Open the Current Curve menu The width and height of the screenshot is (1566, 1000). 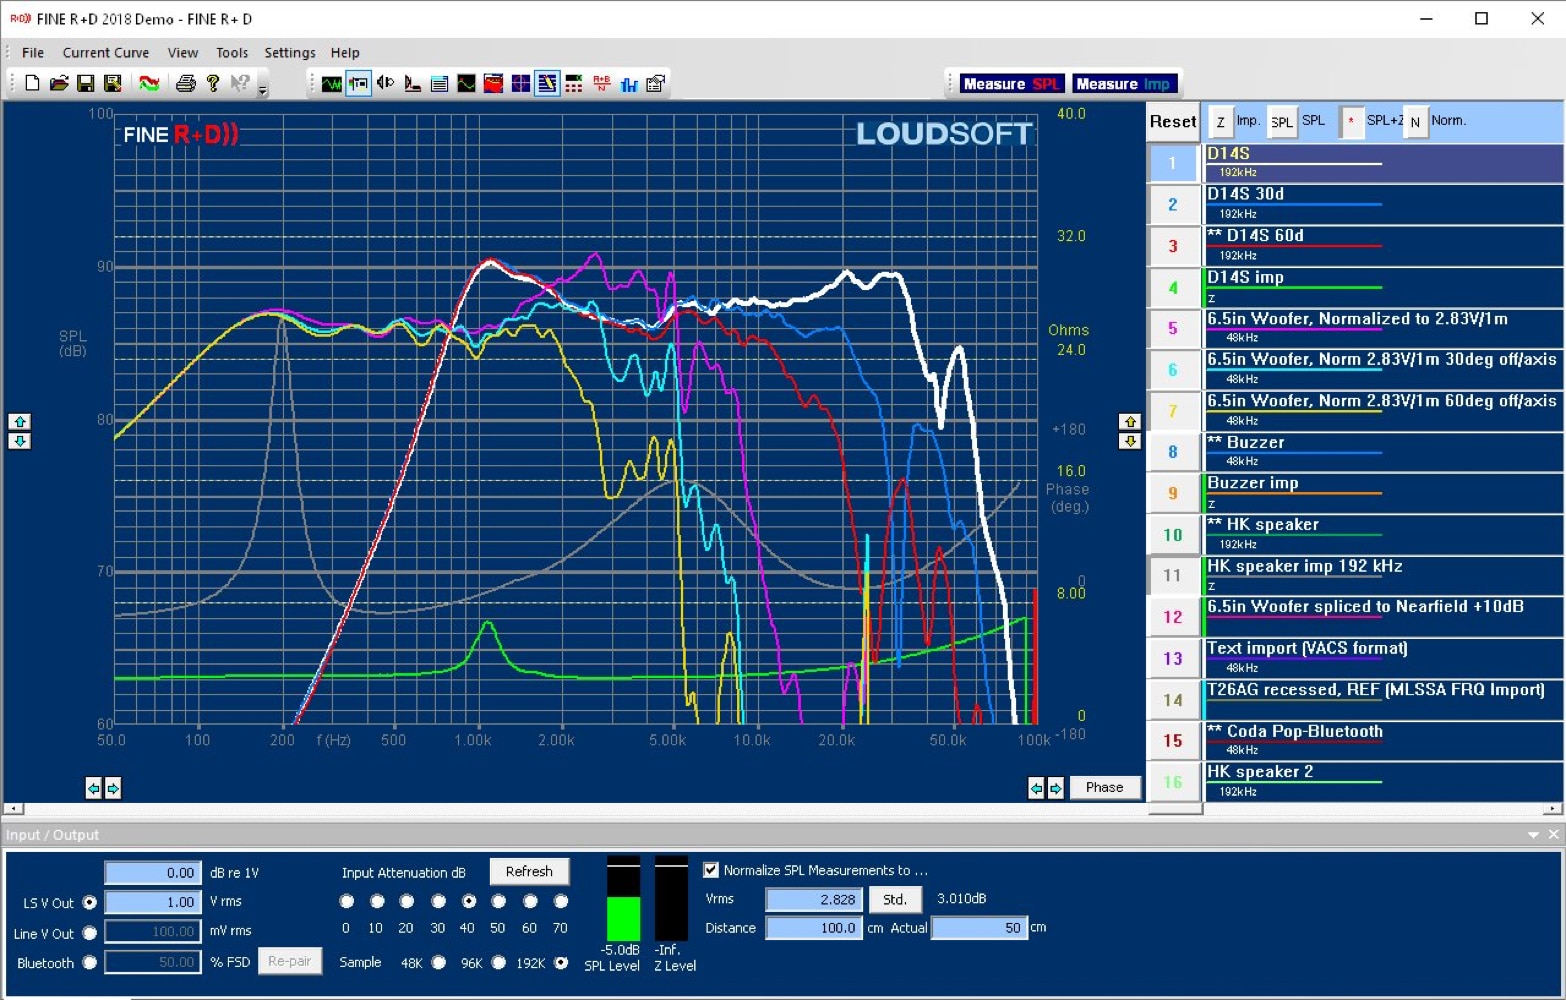(x=105, y=53)
